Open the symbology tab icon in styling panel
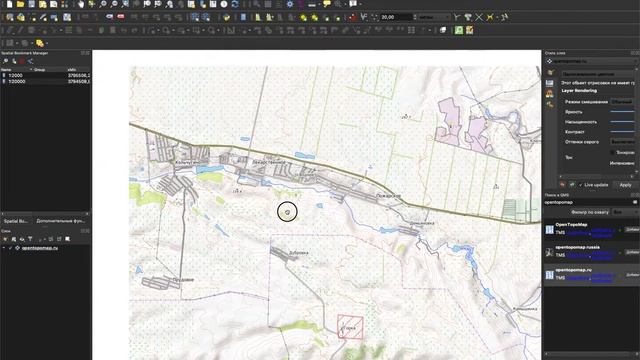The width and height of the screenshot is (640, 360). pyautogui.click(x=550, y=72)
